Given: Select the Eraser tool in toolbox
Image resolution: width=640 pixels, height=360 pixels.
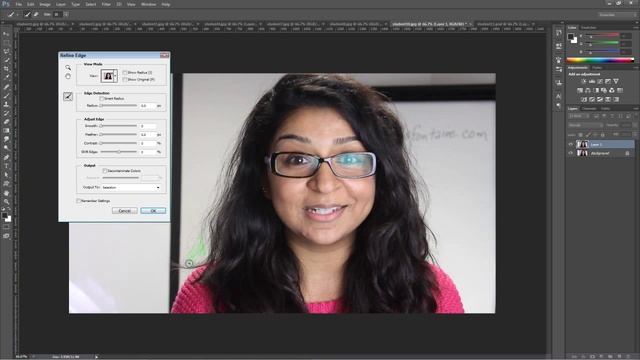Looking at the screenshot, I should (x=6, y=122).
